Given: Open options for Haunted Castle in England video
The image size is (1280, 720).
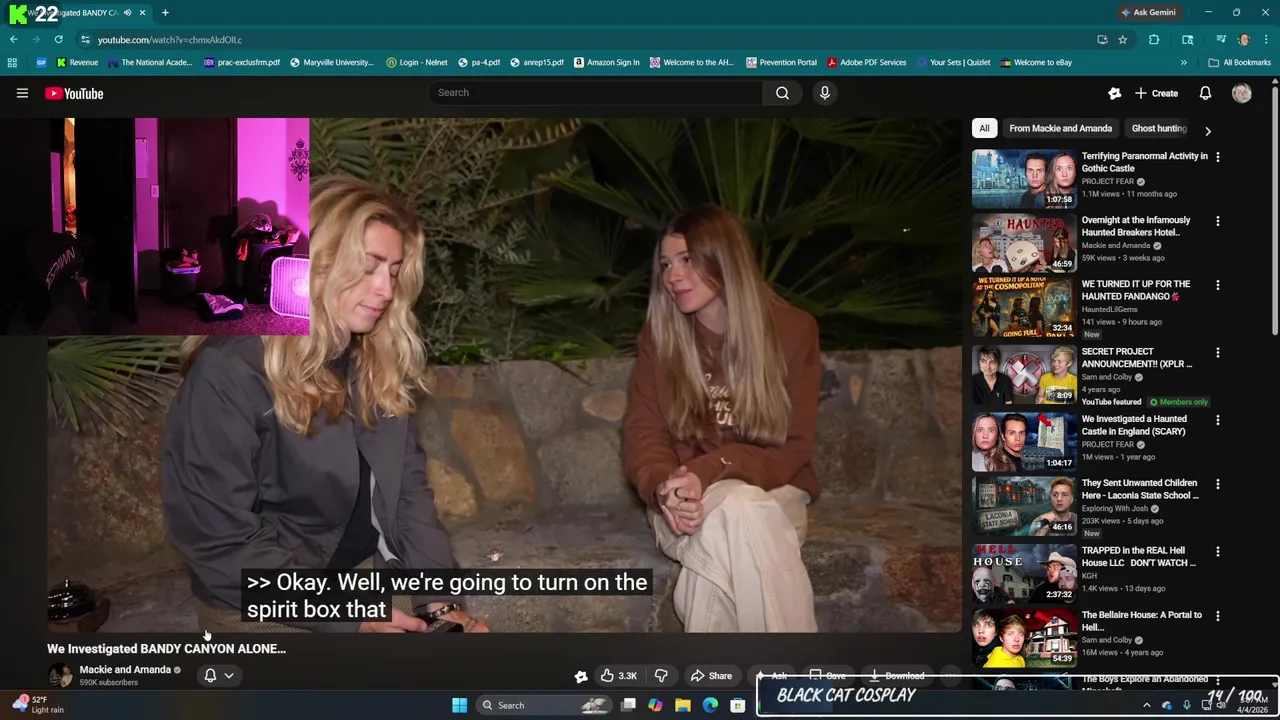Looking at the screenshot, I should tap(1217, 420).
